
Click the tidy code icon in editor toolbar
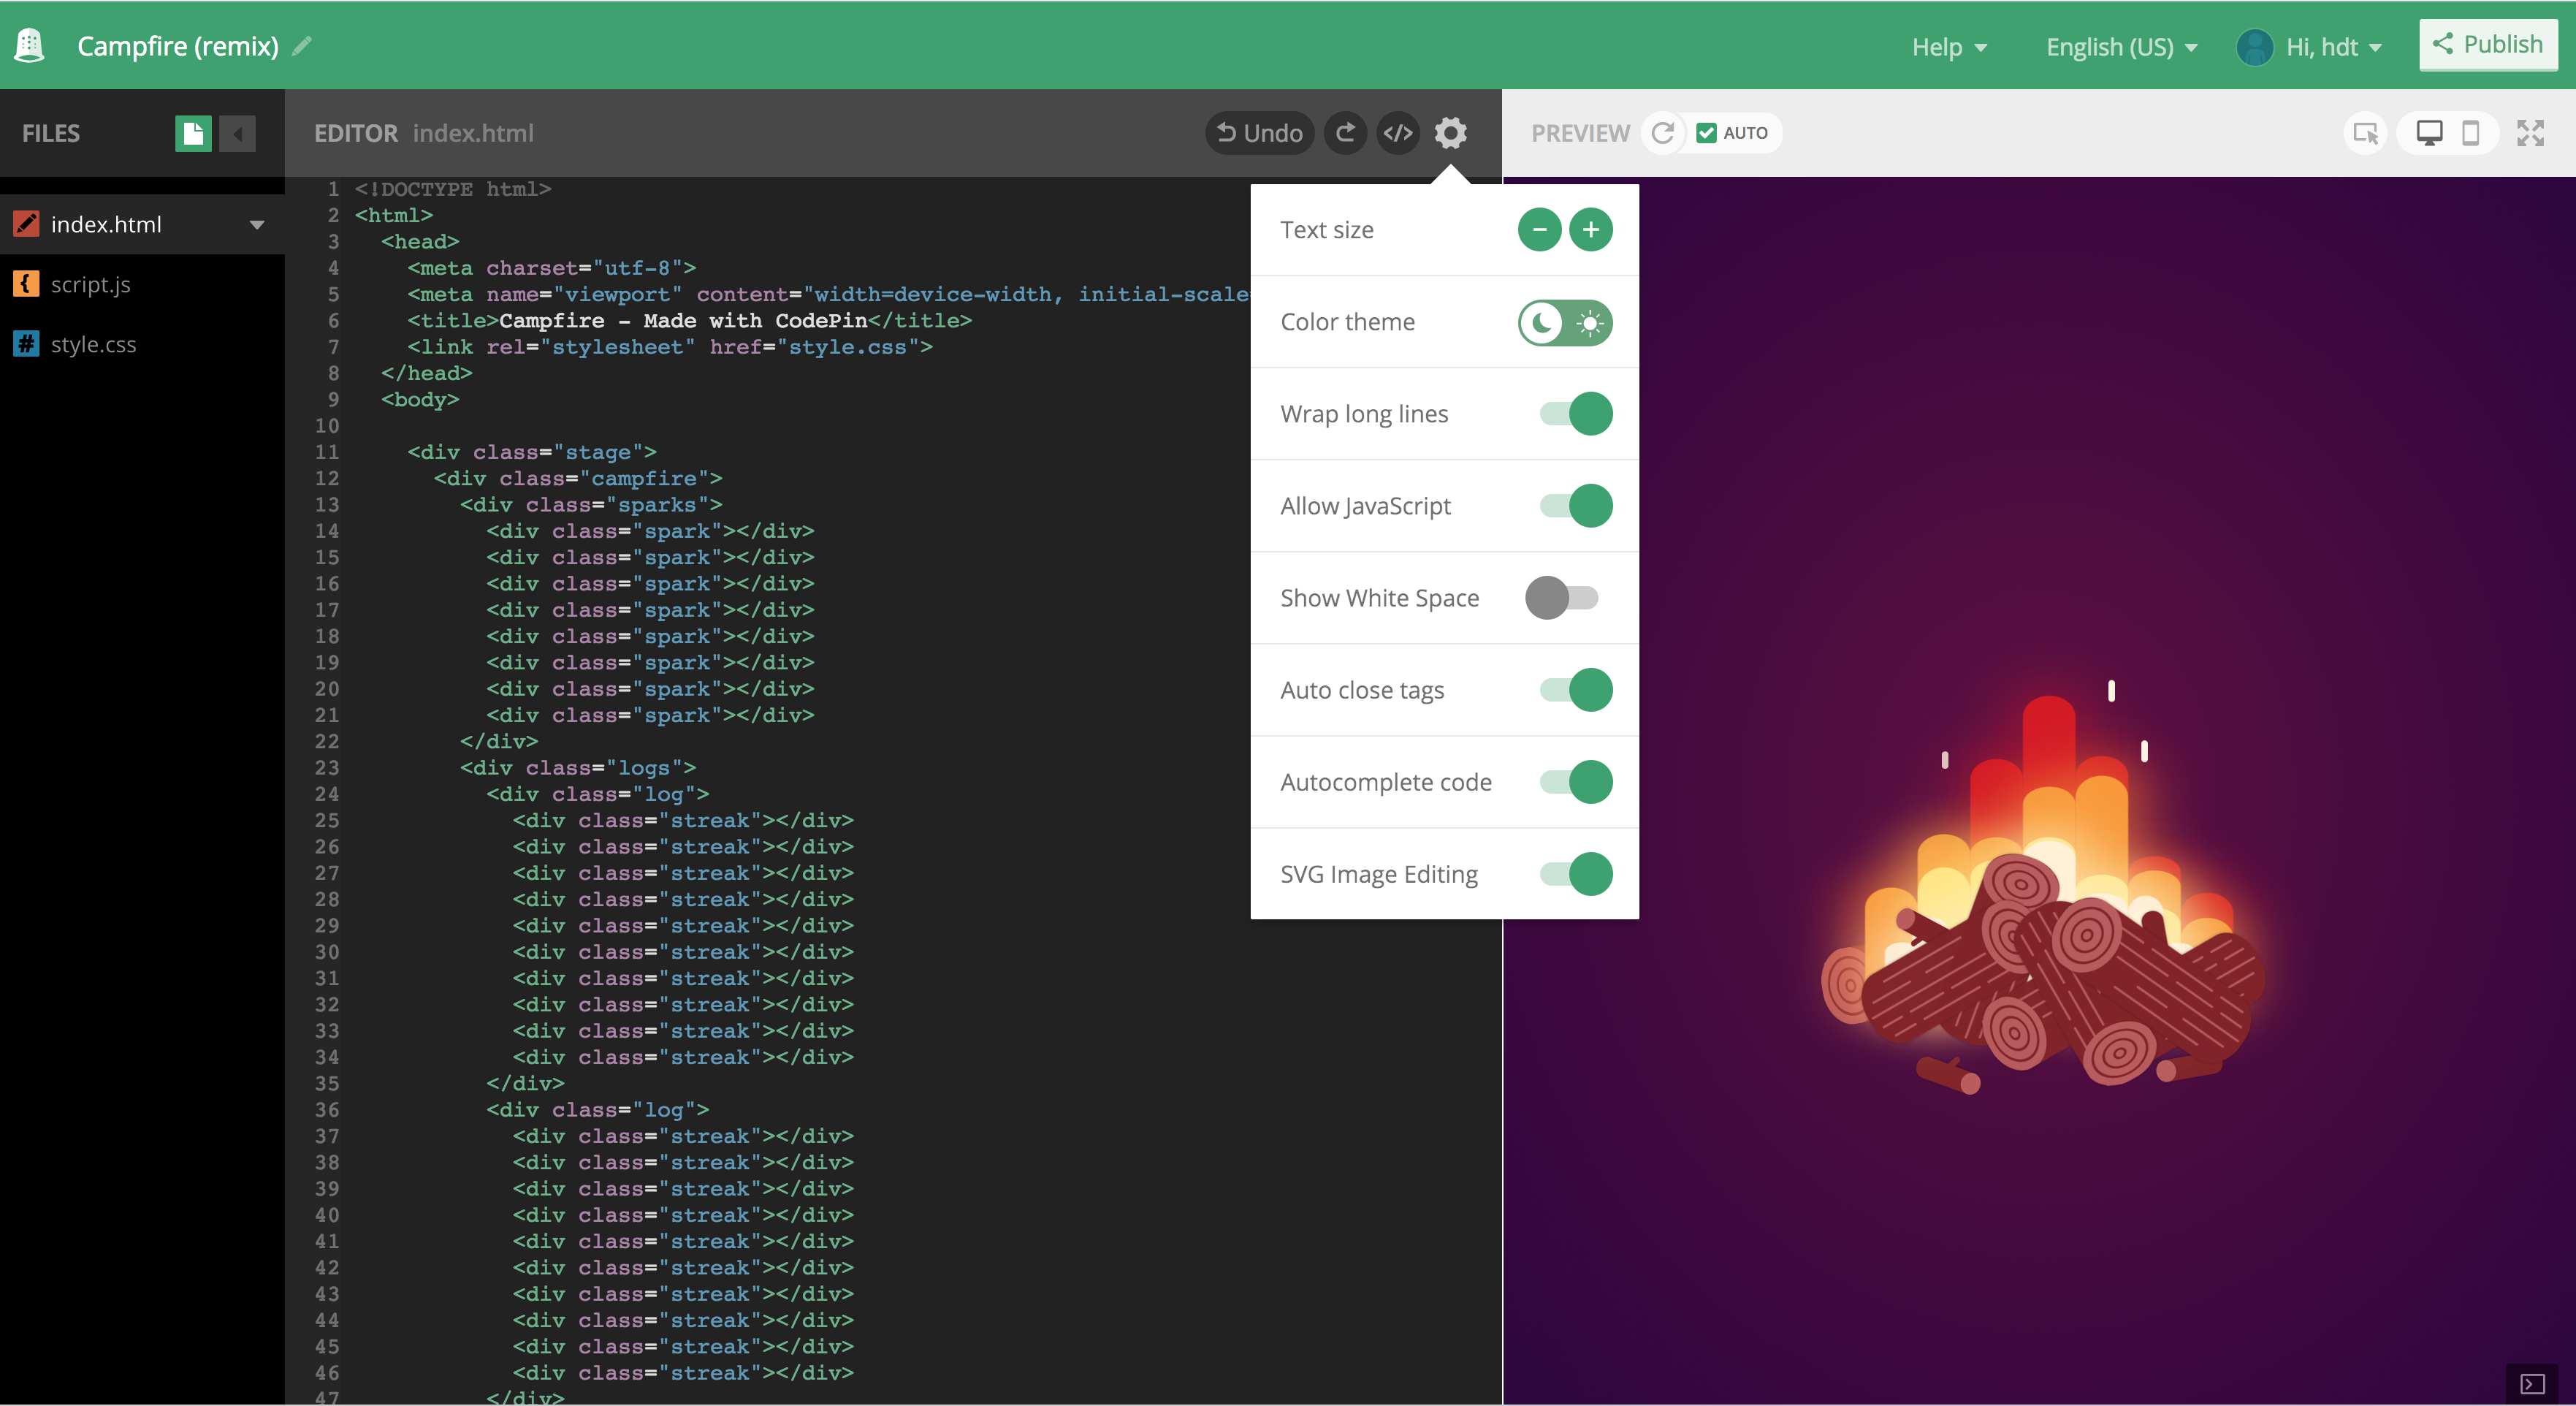pos(1398,133)
